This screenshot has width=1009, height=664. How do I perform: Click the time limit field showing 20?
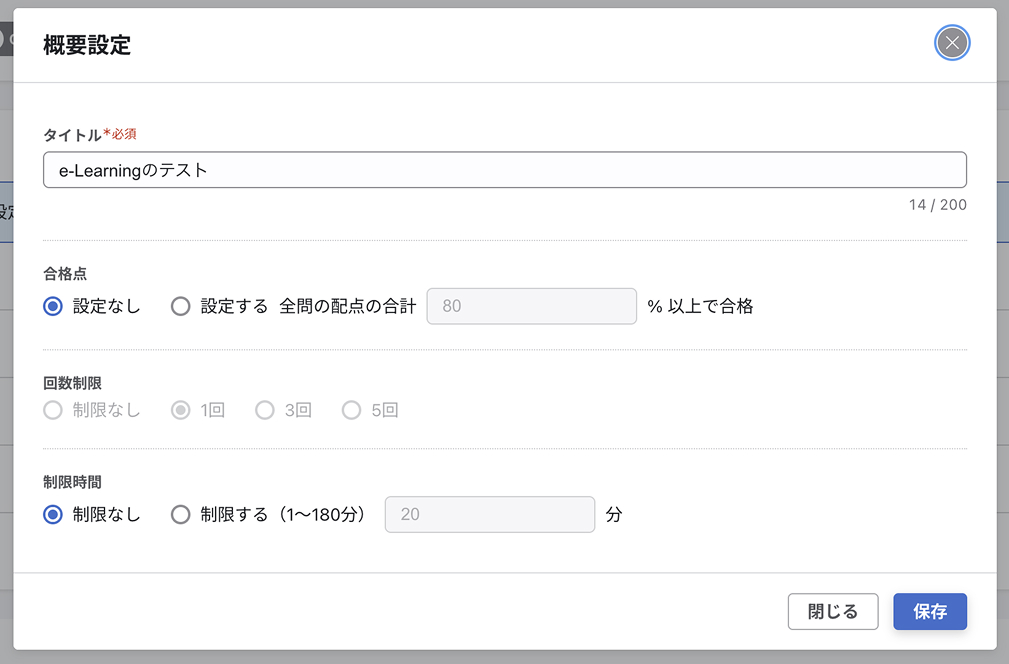[x=489, y=514]
